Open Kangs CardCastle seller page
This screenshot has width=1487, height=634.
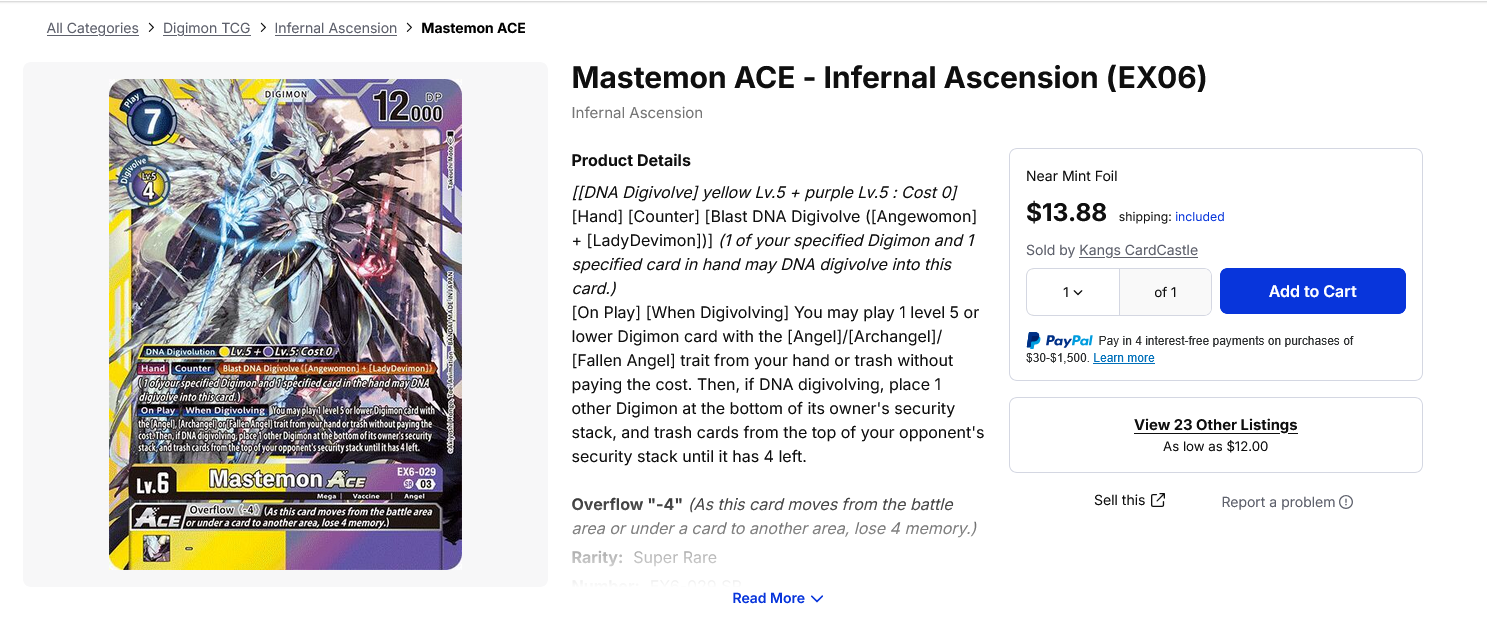click(x=1138, y=250)
